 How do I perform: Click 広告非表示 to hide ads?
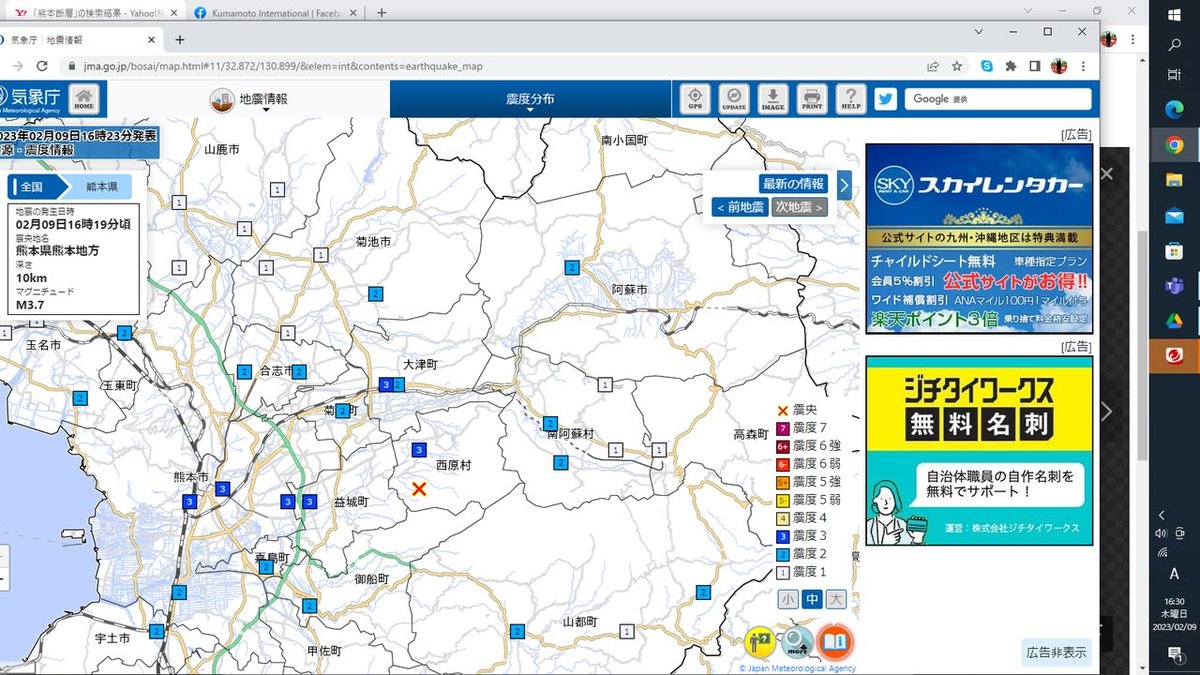click(x=1056, y=652)
